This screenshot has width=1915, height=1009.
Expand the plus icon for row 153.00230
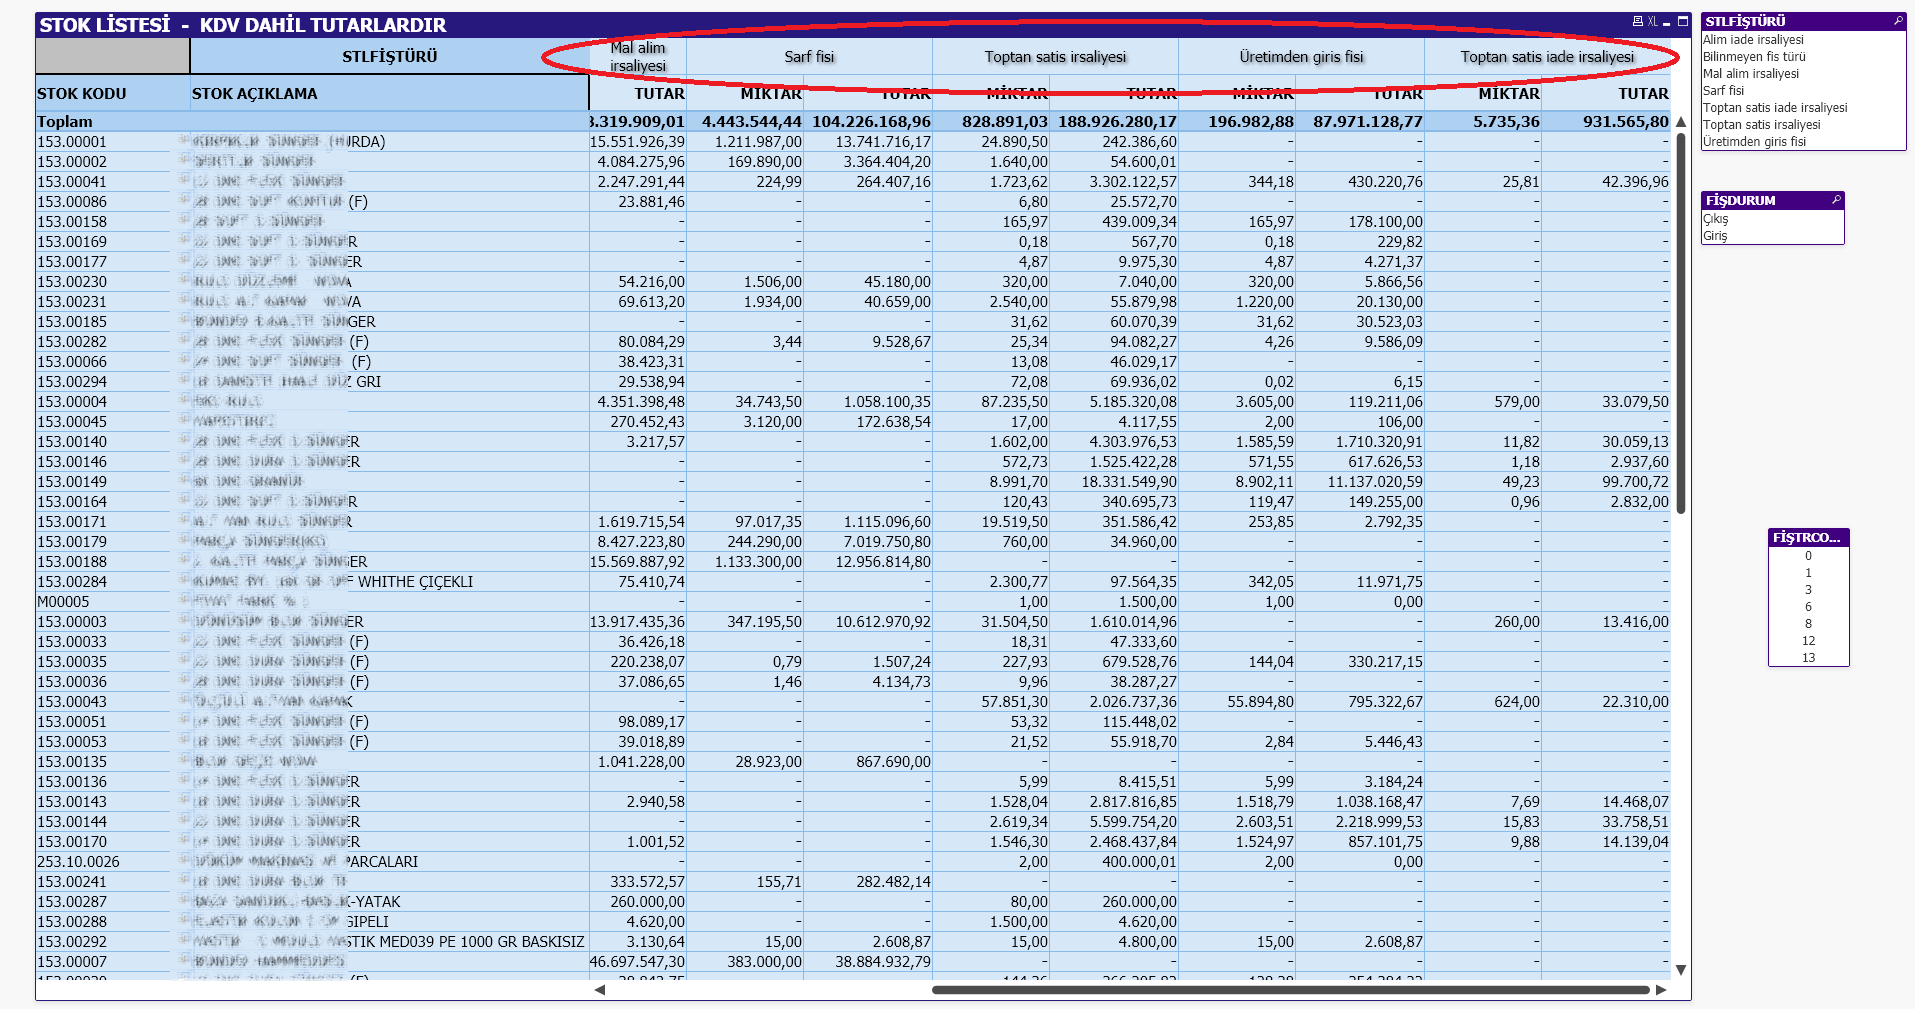(184, 281)
